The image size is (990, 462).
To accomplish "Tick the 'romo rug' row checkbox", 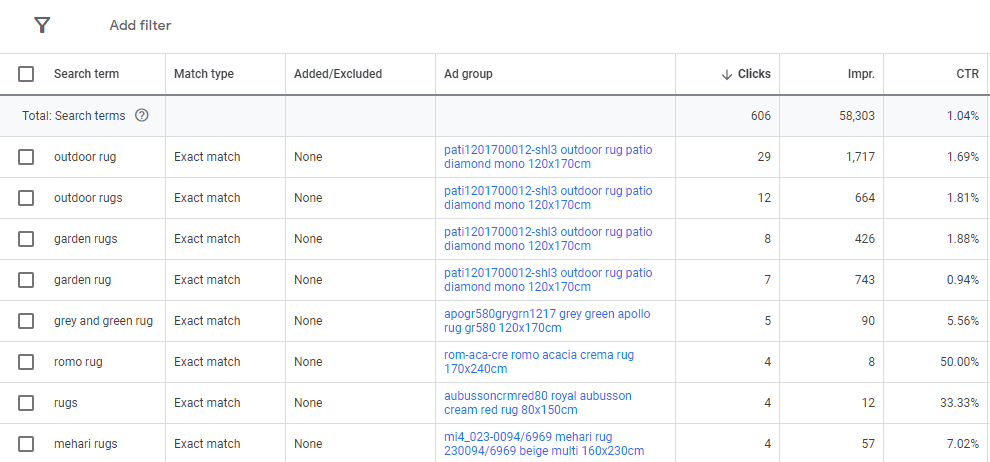I will (x=26, y=362).
